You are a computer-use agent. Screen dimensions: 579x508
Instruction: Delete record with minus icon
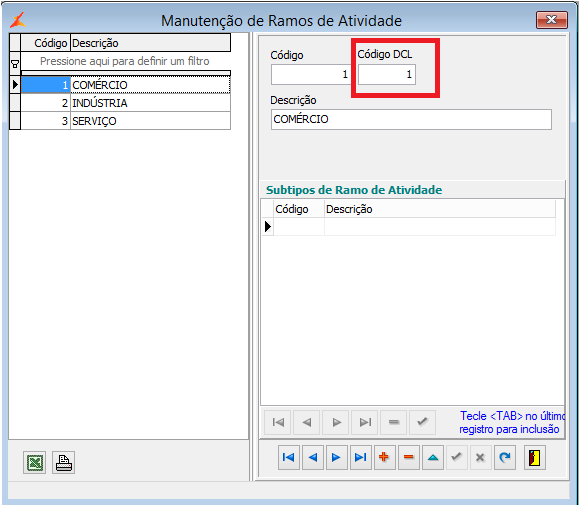click(x=408, y=457)
